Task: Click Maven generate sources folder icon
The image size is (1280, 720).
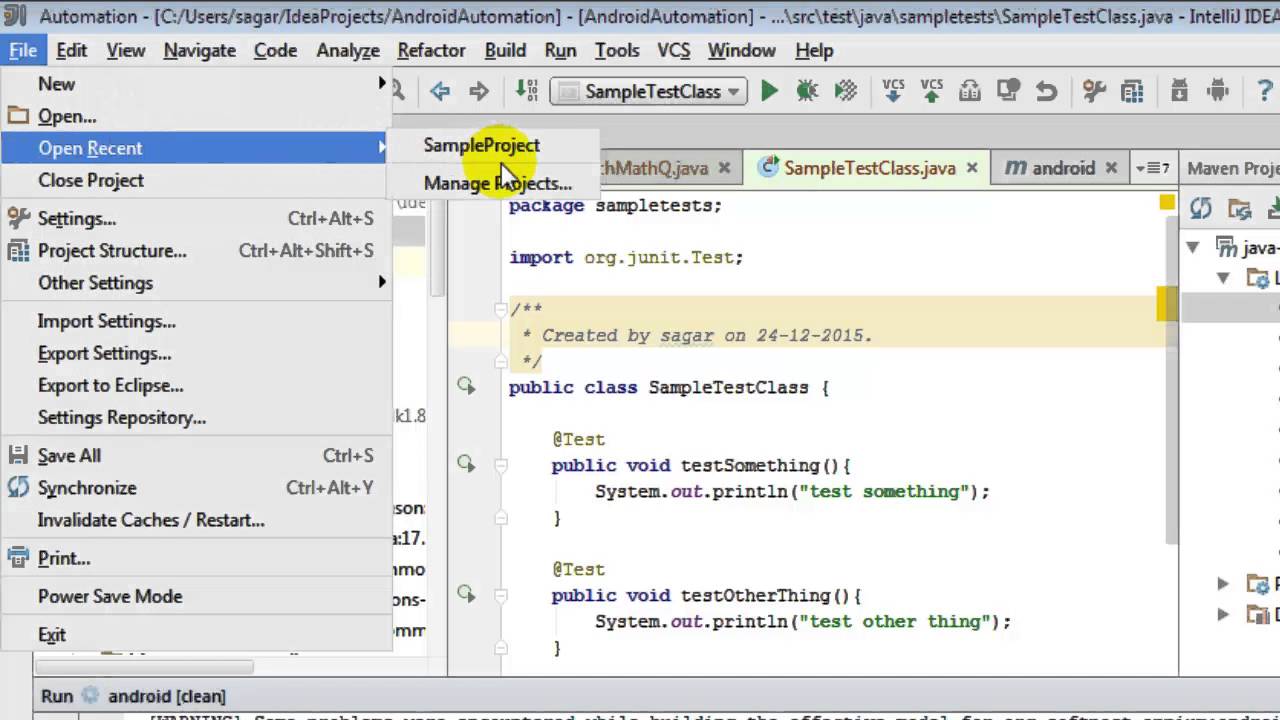Action: [x=1240, y=209]
